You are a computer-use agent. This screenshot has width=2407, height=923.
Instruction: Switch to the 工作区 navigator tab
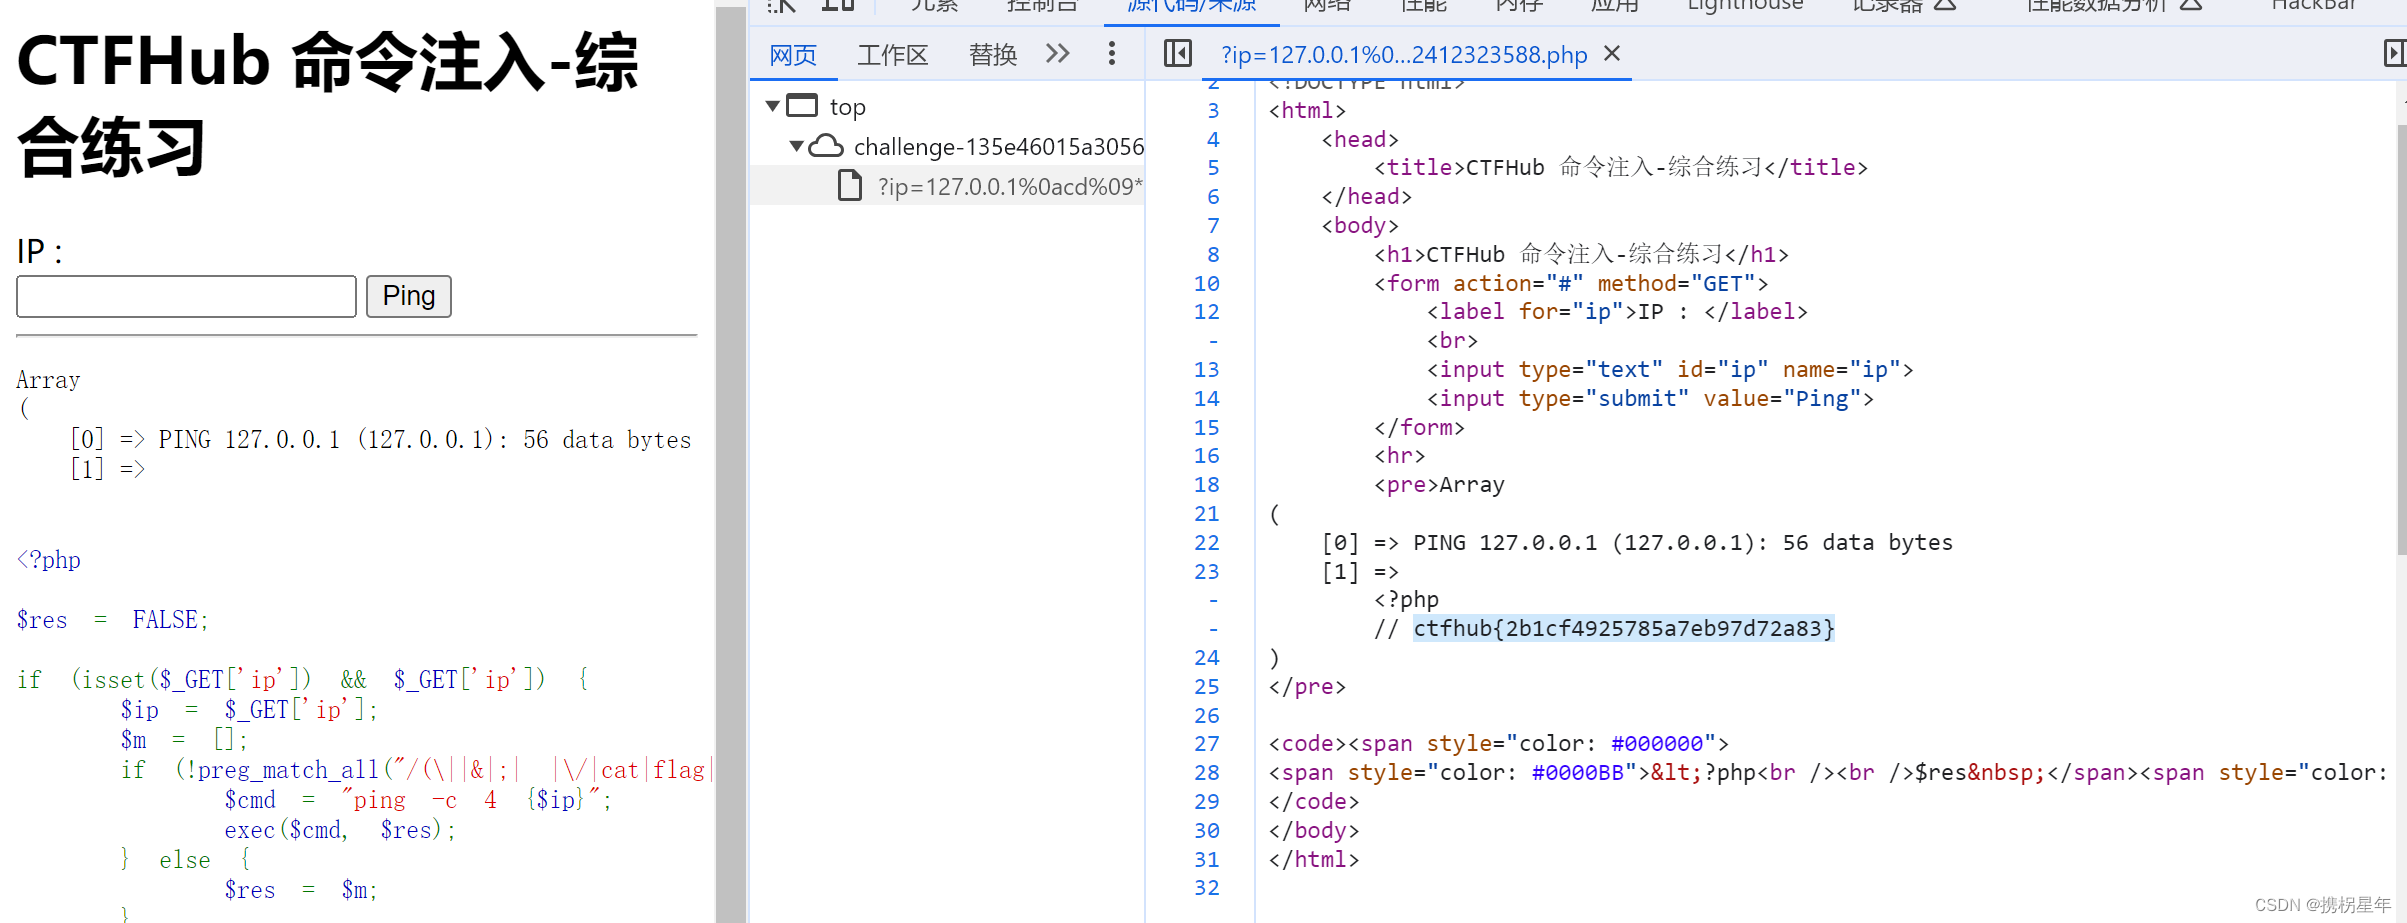(x=892, y=55)
